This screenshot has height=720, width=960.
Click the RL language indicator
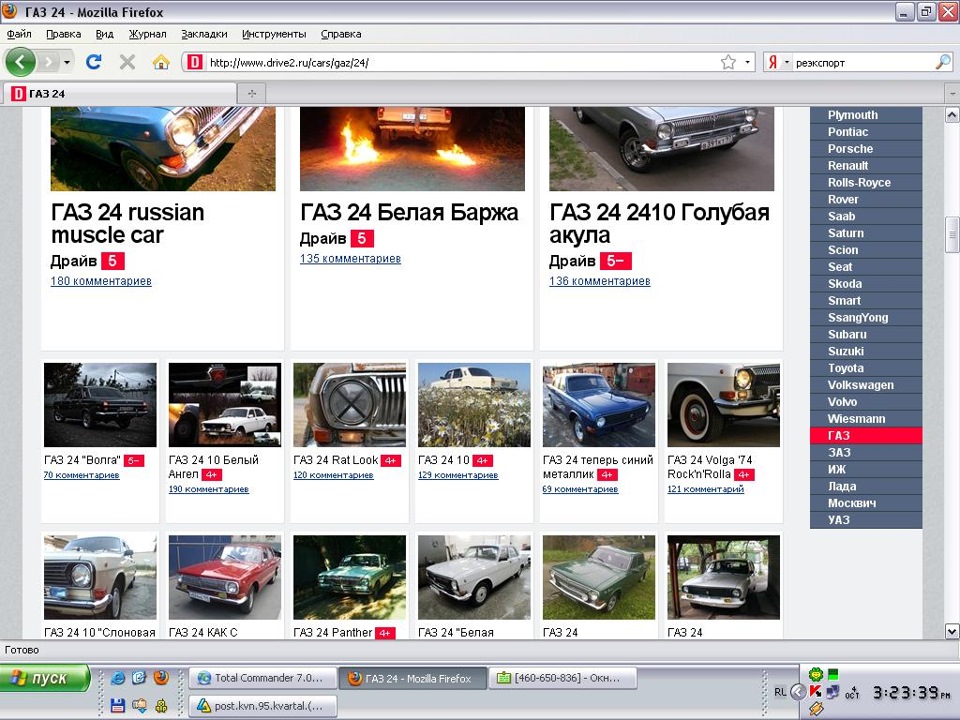coord(780,692)
